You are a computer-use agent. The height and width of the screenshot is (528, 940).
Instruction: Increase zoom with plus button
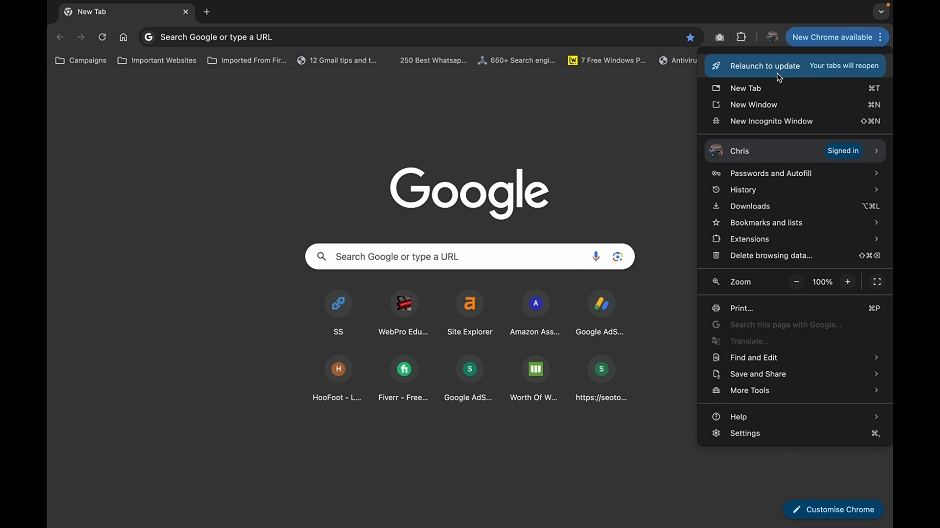(x=848, y=282)
